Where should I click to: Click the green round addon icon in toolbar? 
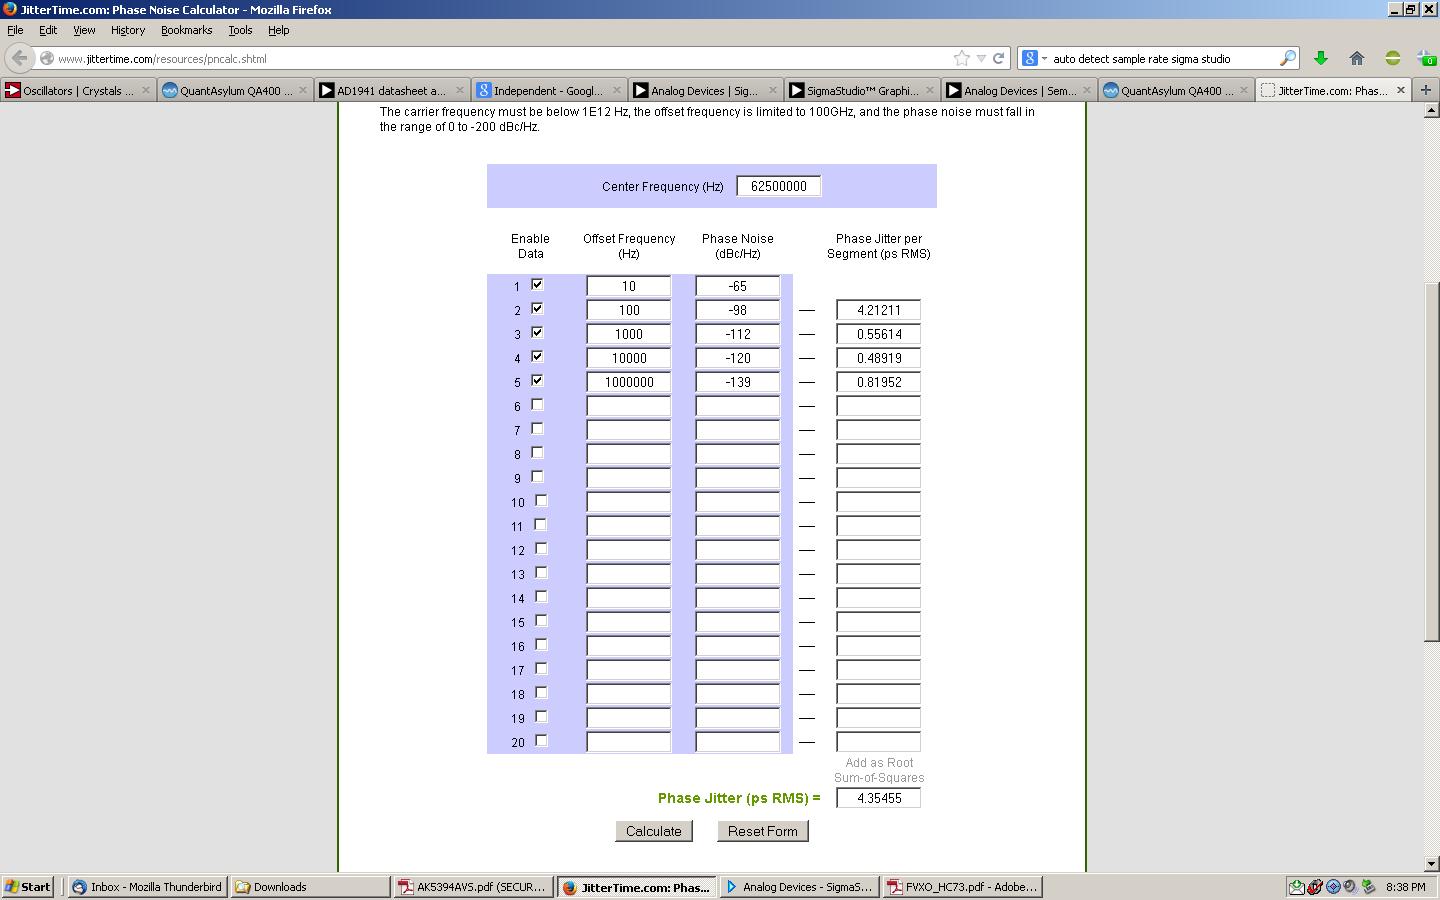click(1392, 58)
